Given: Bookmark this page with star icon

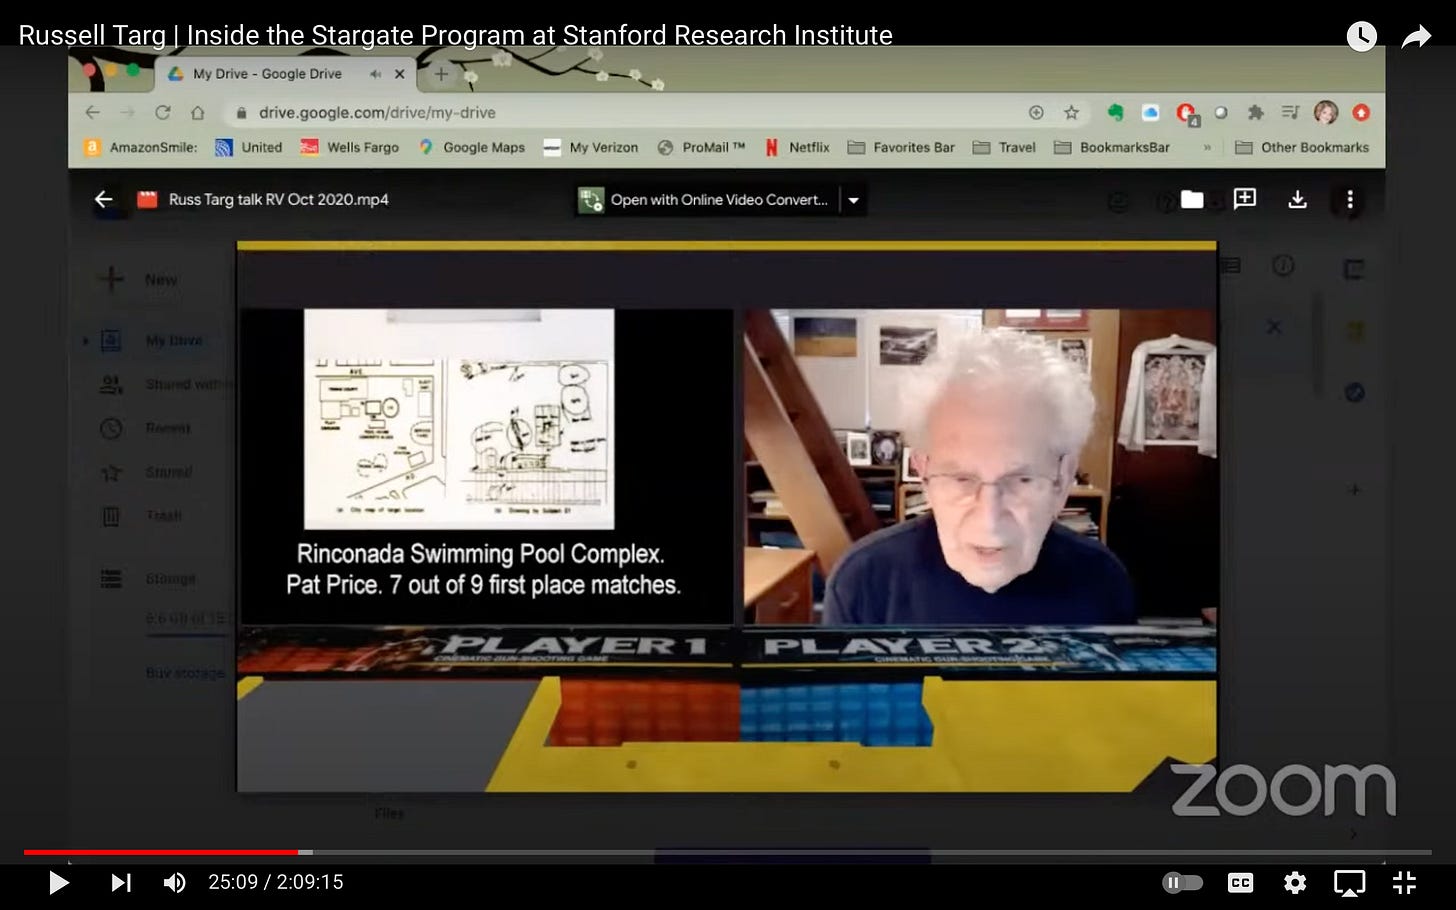Looking at the screenshot, I should (1071, 112).
